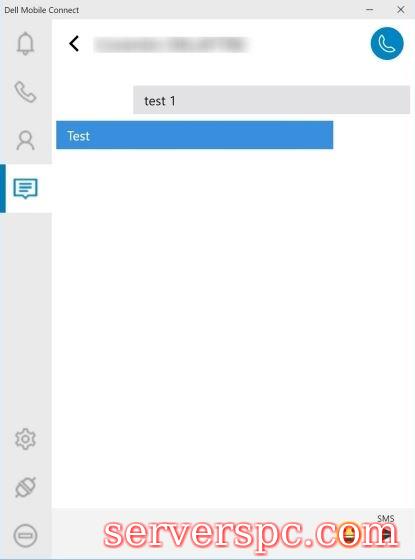Close the Dell Mobile Connect window
415x560 pixels.
pyautogui.click(x=401, y=10)
